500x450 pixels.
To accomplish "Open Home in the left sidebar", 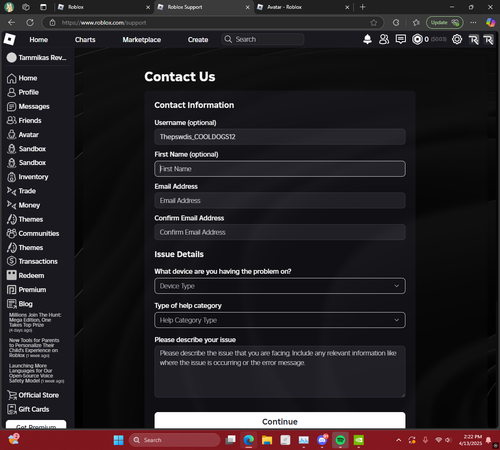I will (x=22, y=78).
